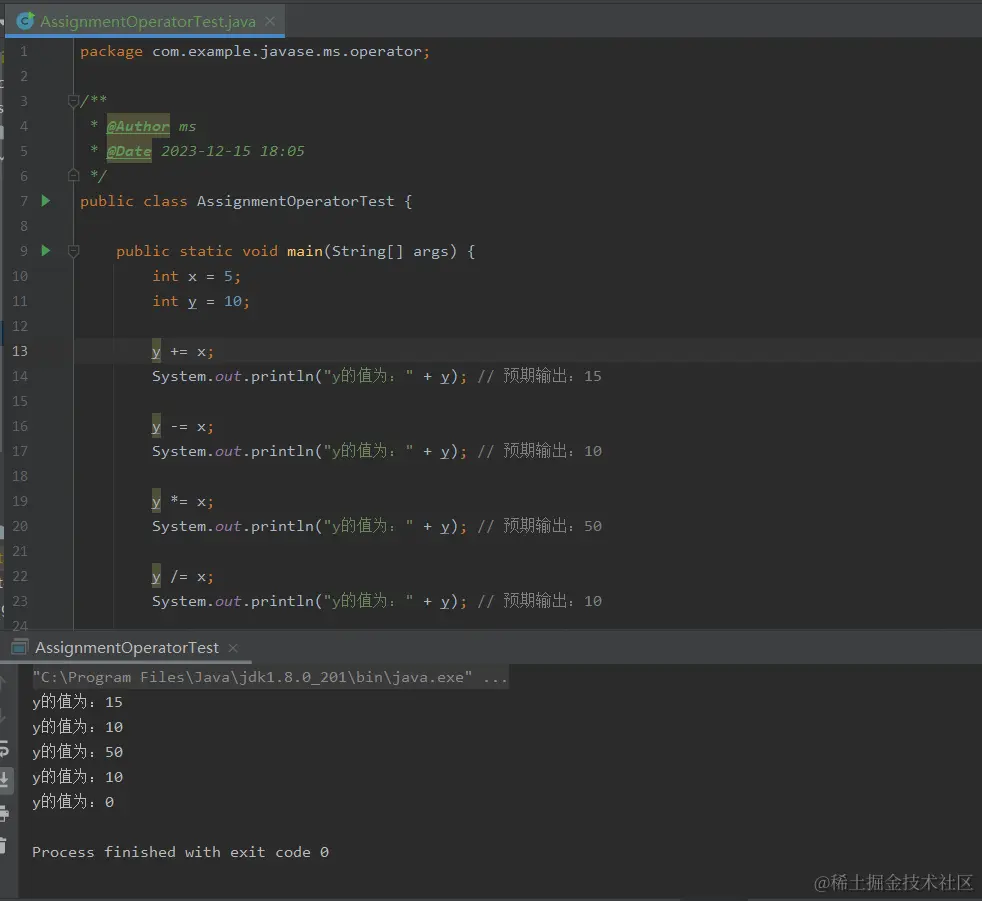
Task: Click the '@Author' Javadoc tag
Action: click(138, 126)
